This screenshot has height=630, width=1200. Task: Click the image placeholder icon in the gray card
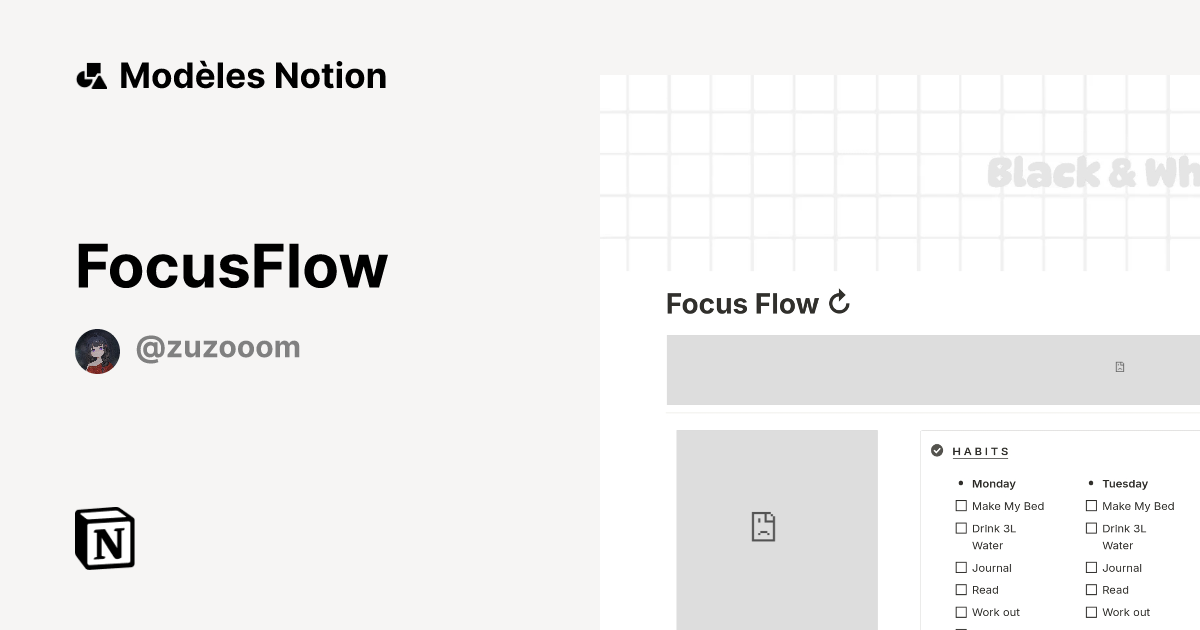click(x=764, y=526)
